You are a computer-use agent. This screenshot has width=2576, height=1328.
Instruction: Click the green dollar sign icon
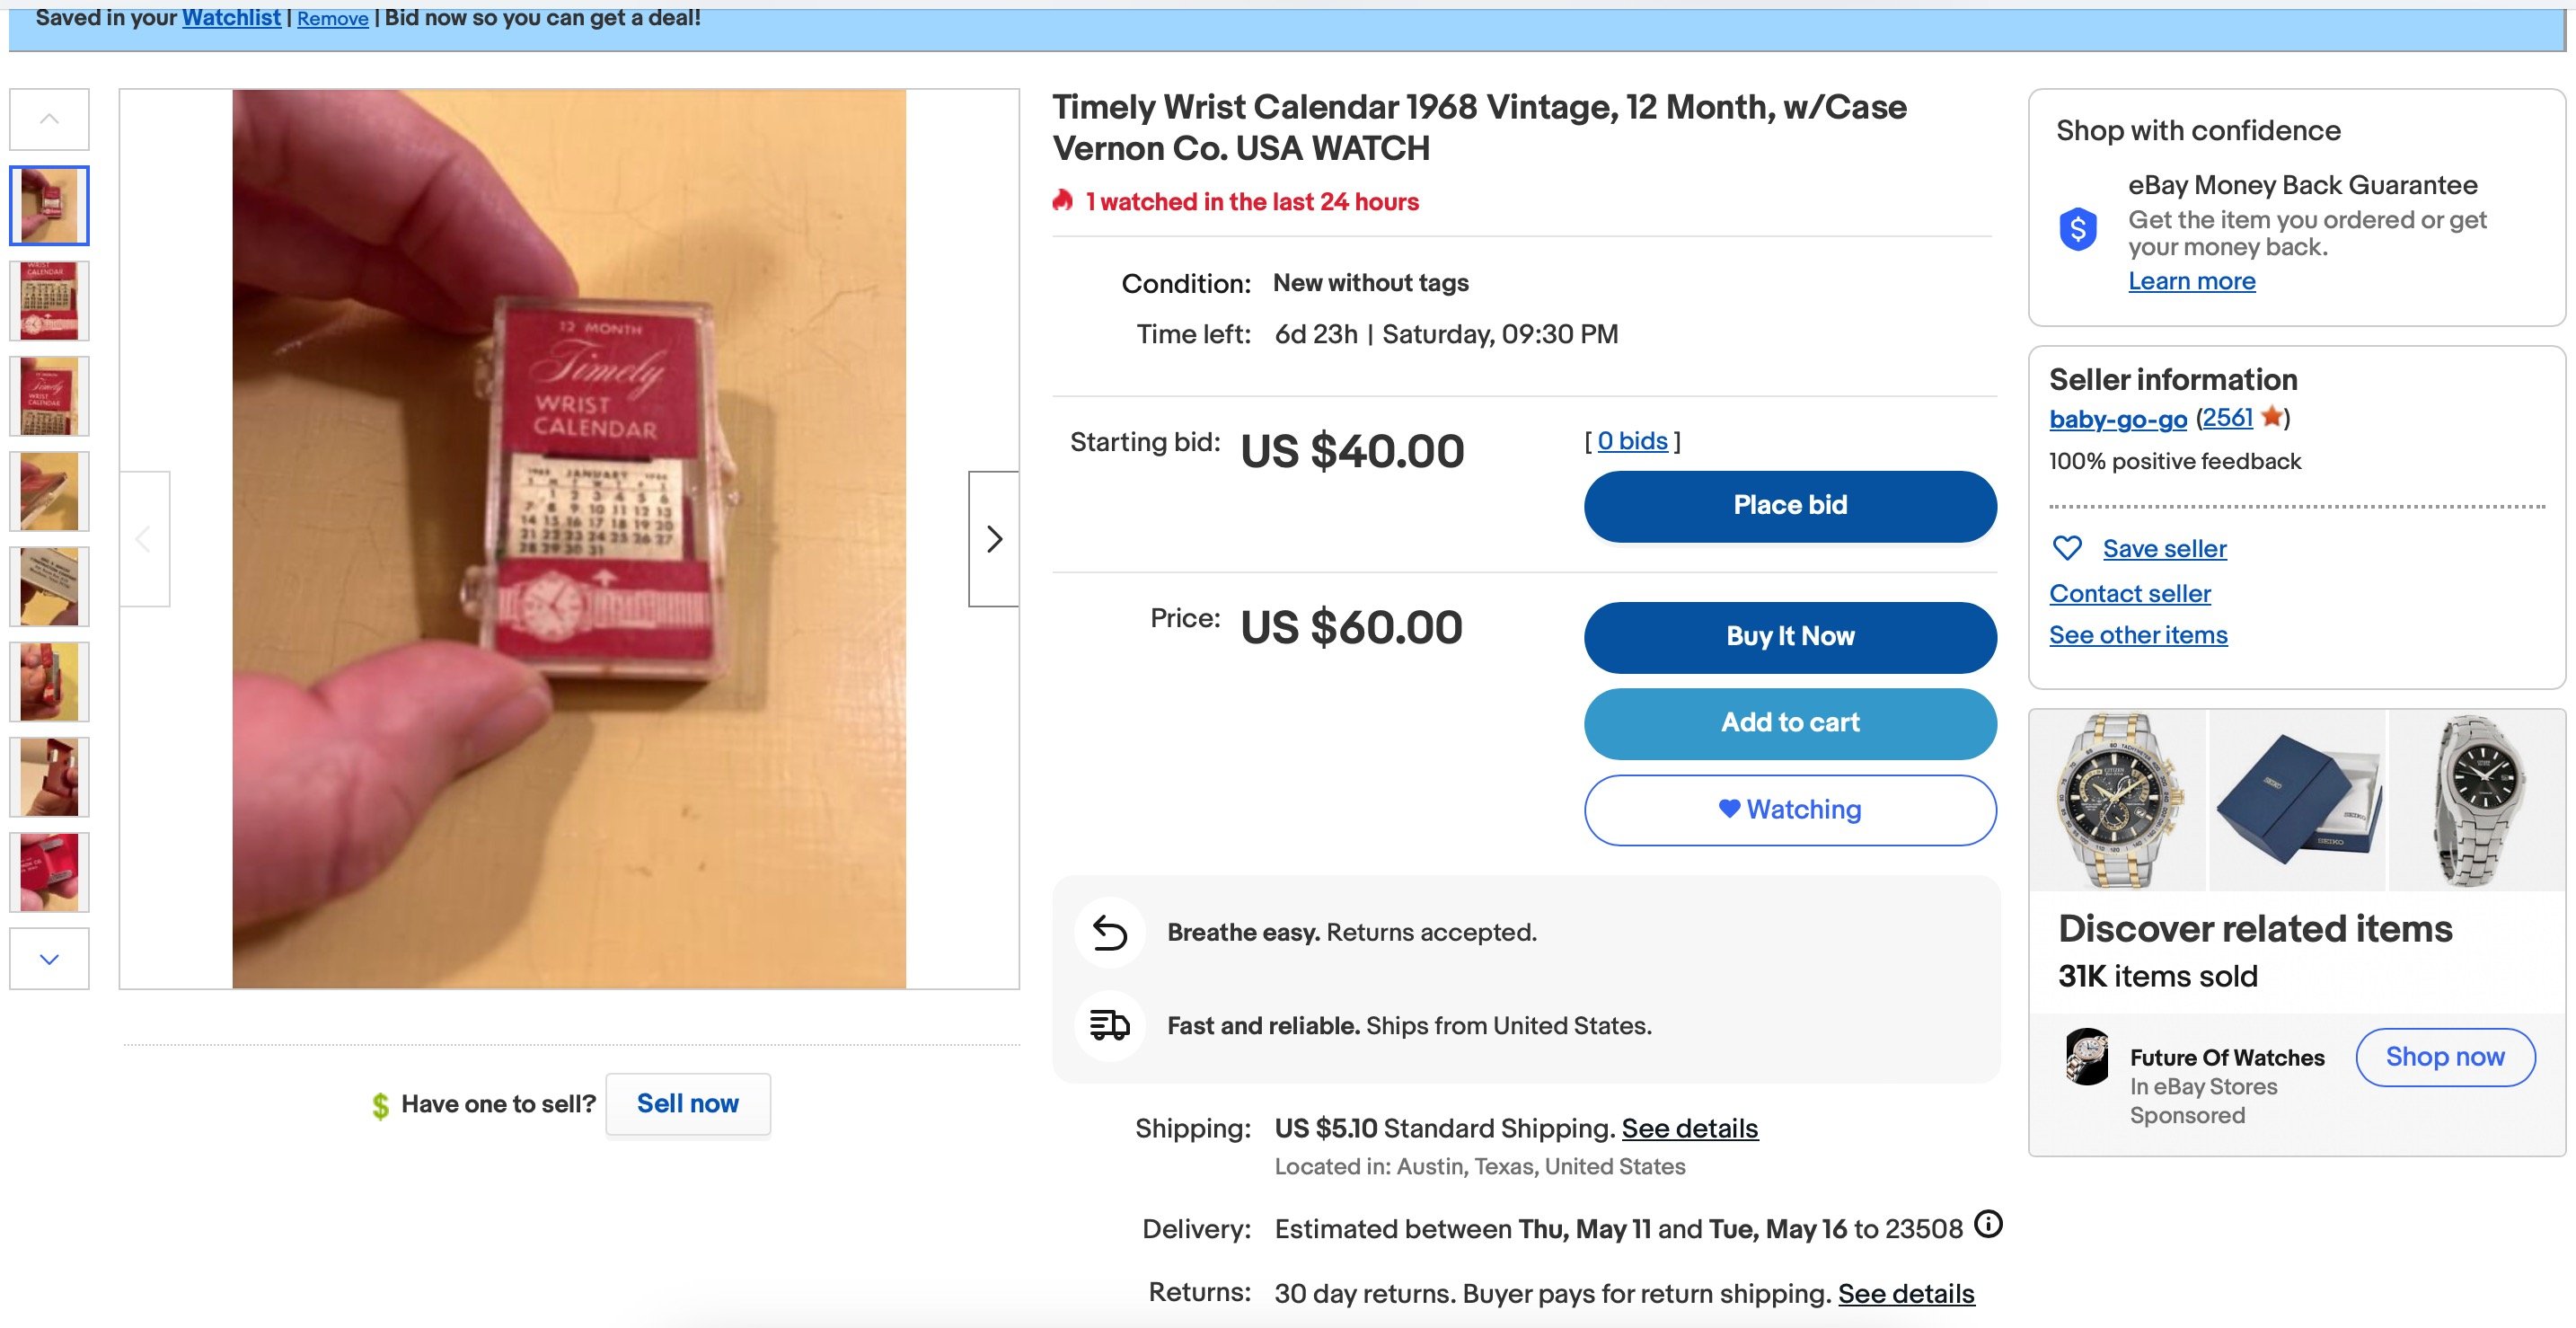(380, 1105)
